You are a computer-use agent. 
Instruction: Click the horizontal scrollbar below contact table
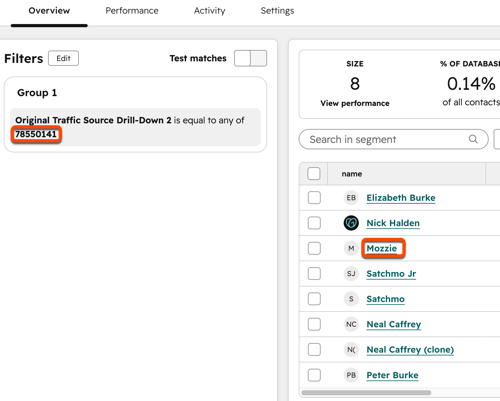pos(366,393)
